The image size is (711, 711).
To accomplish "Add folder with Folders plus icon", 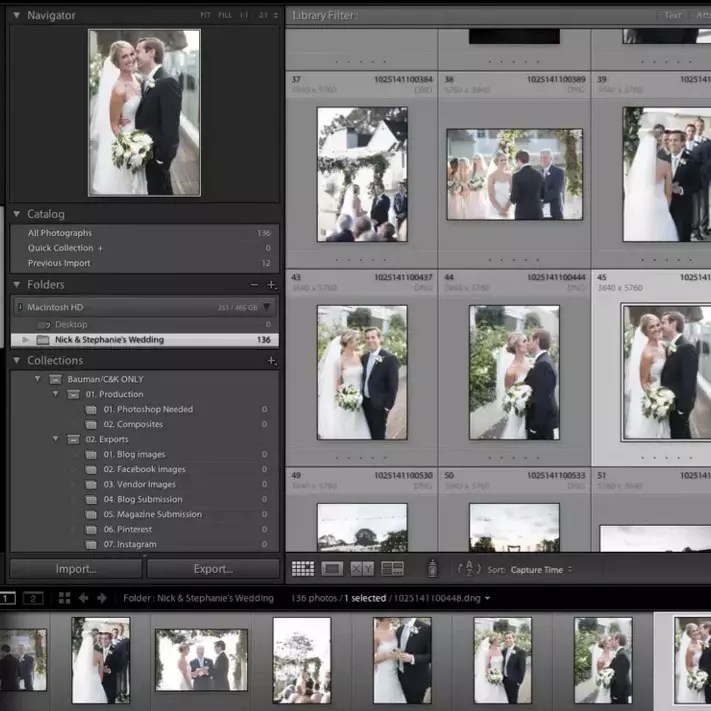I will [x=272, y=285].
